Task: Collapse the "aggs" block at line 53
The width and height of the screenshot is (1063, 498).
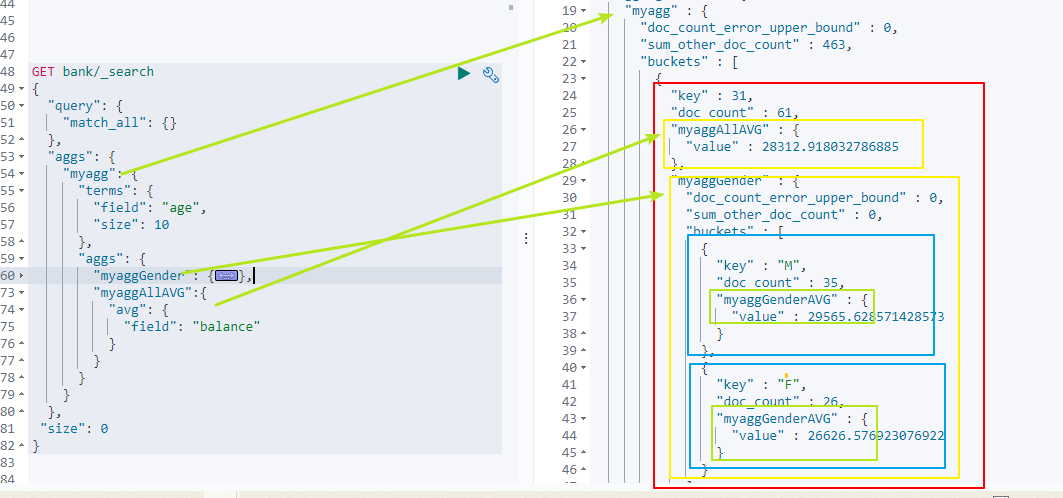Action: coord(23,157)
